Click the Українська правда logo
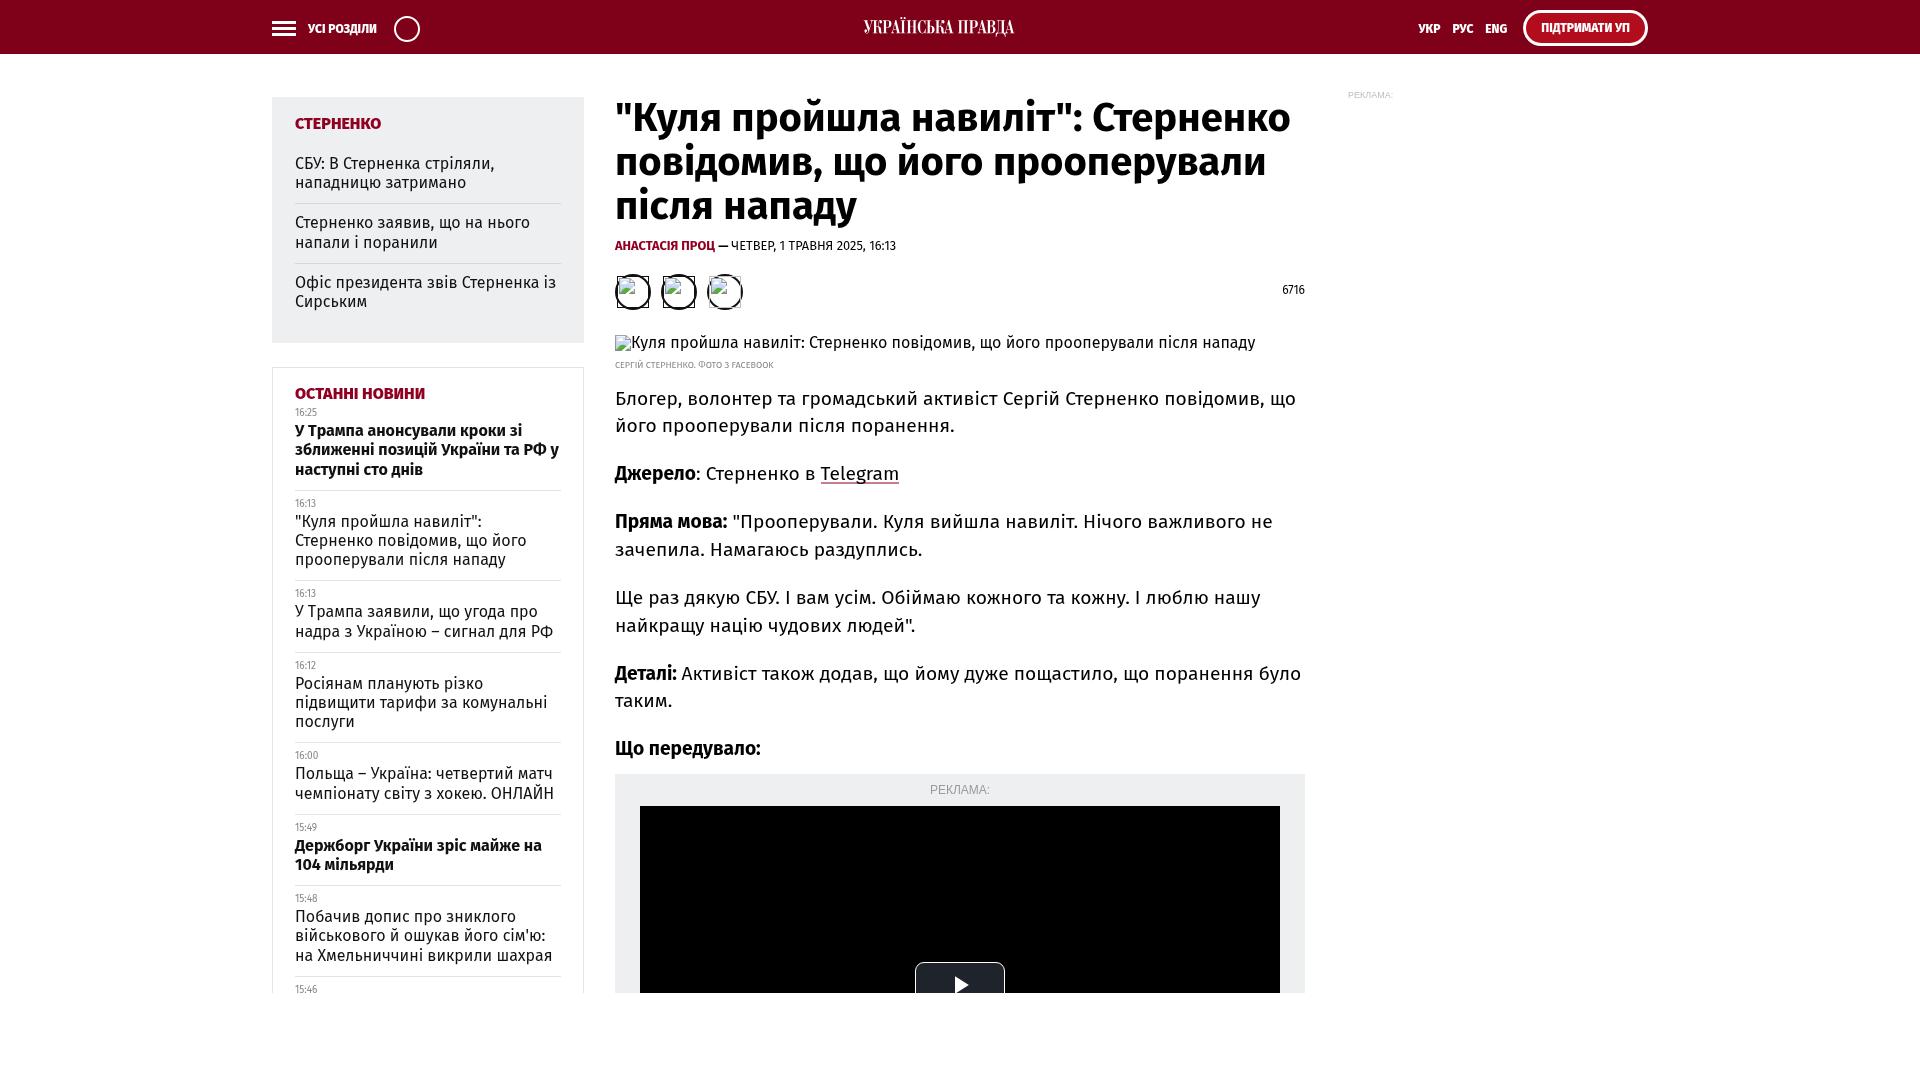The image size is (1920, 1080). [938, 27]
